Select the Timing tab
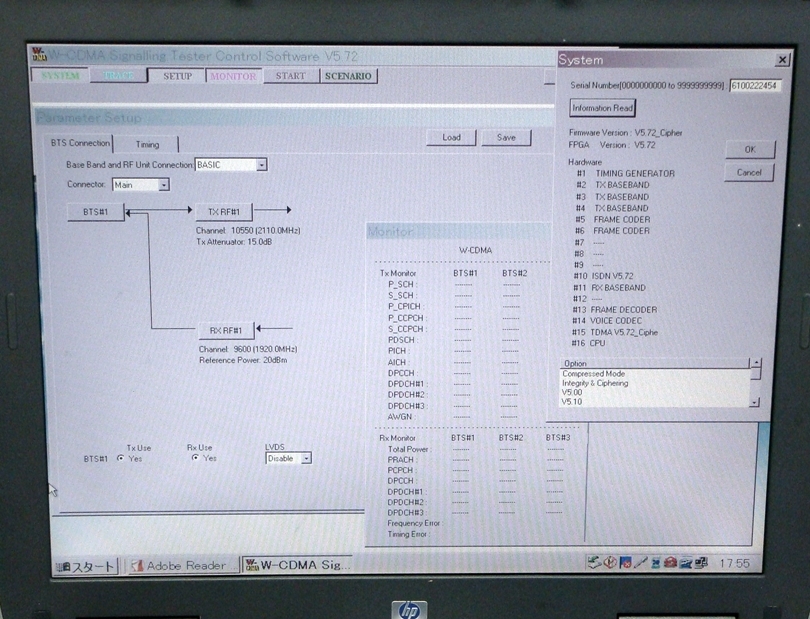 tap(147, 144)
